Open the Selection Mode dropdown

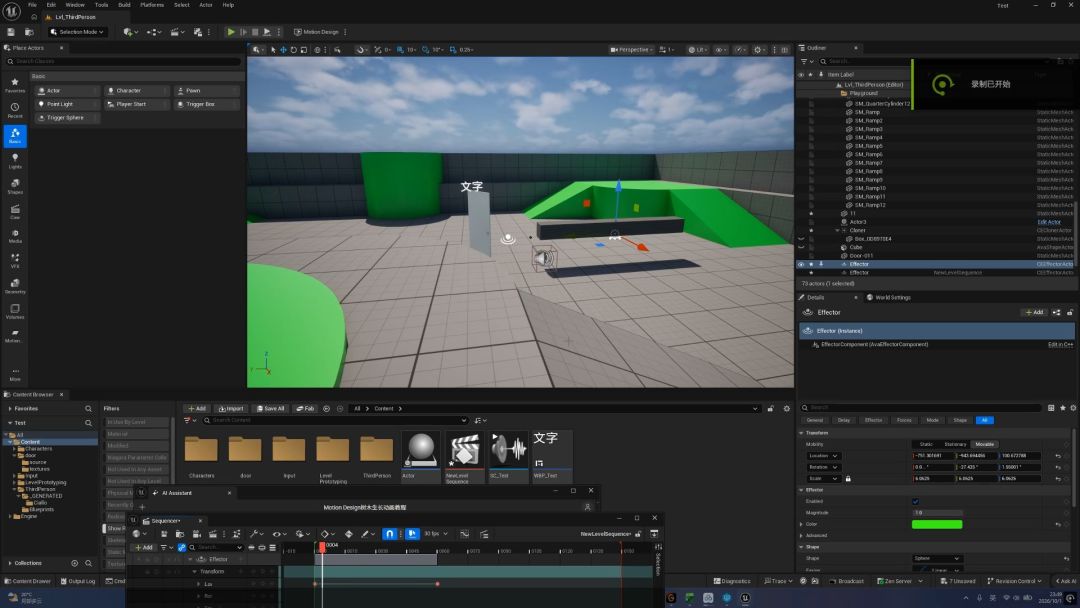pos(77,32)
